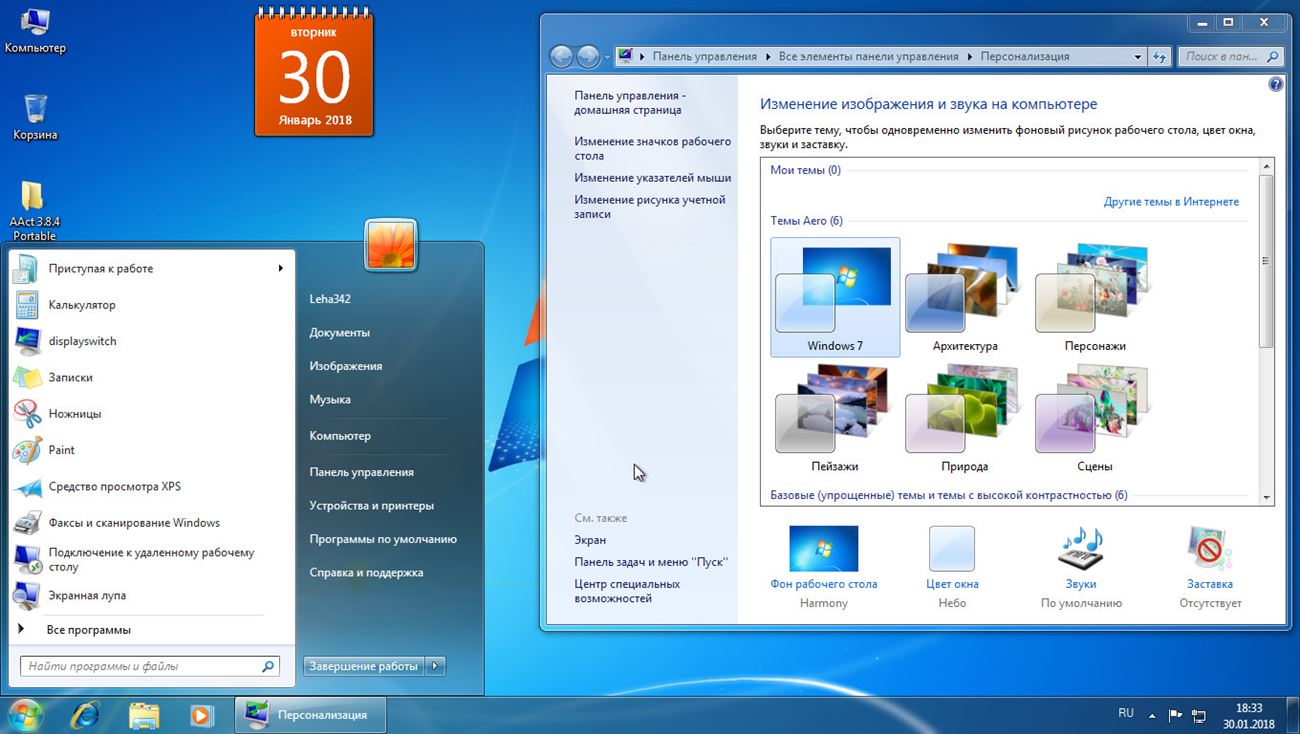
Task: Open the address bar history dropdown
Action: 1138,57
